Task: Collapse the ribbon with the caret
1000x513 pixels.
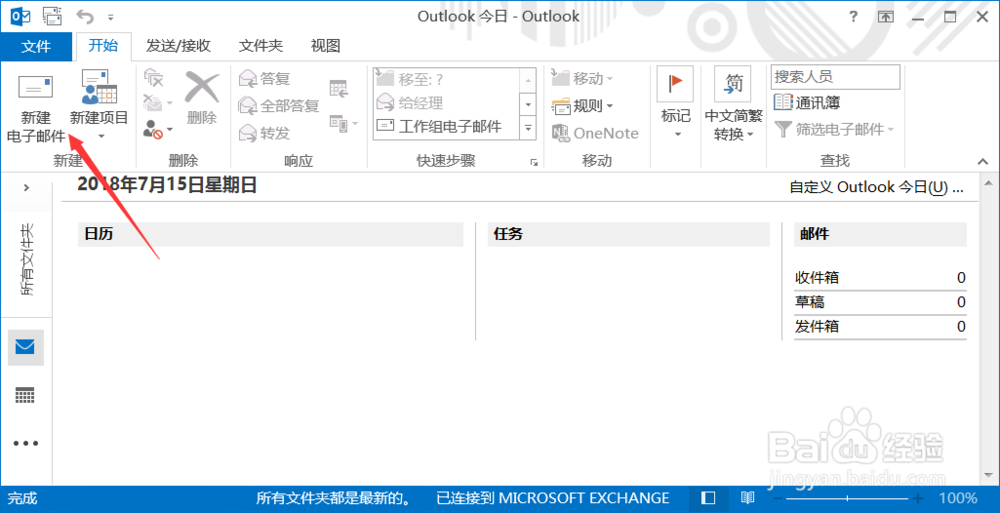Action: point(983,162)
